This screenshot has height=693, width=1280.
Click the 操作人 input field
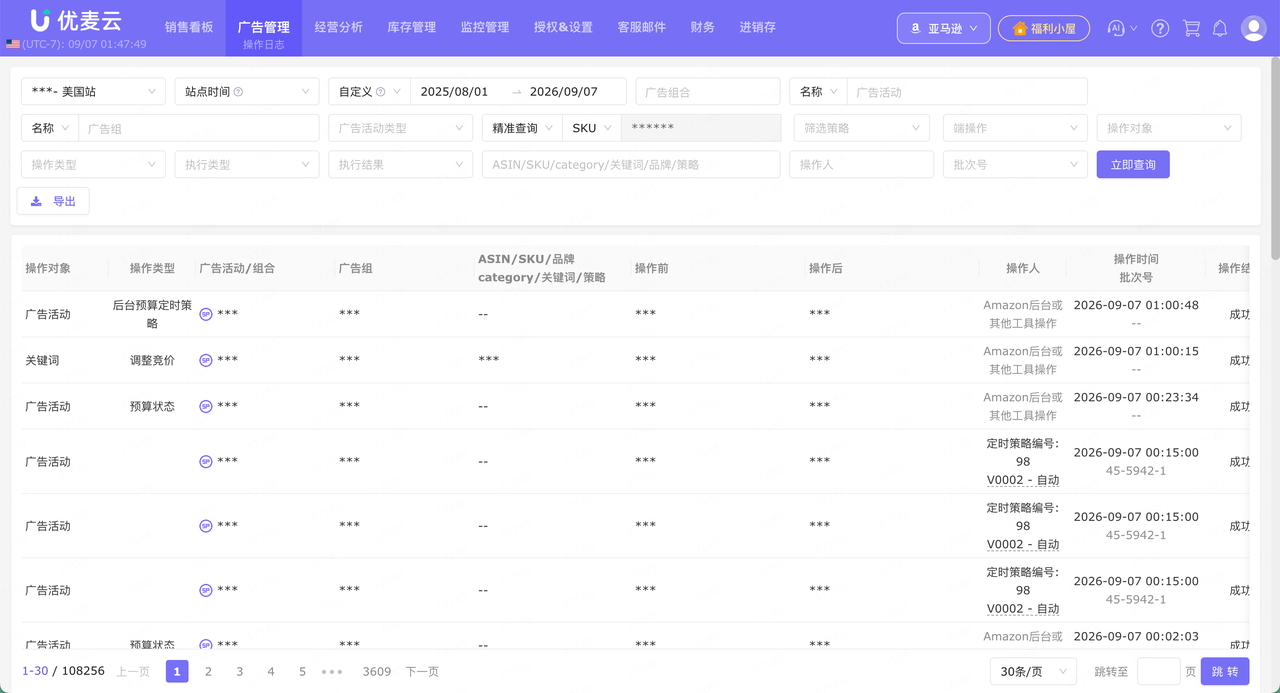pos(861,165)
